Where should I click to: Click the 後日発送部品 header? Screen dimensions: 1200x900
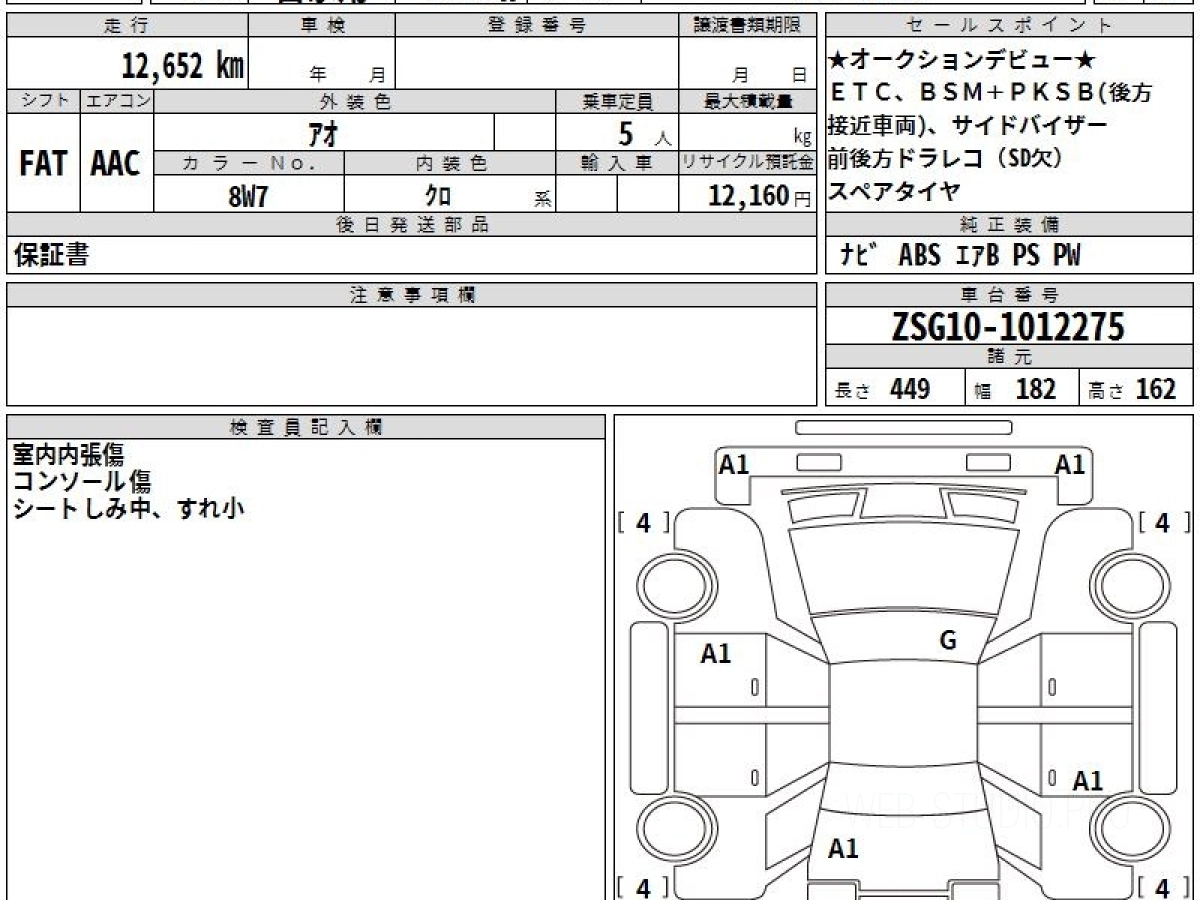[x=412, y=225]
